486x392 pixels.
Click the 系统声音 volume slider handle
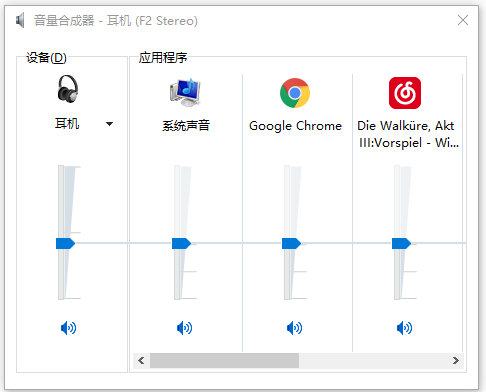181,244
